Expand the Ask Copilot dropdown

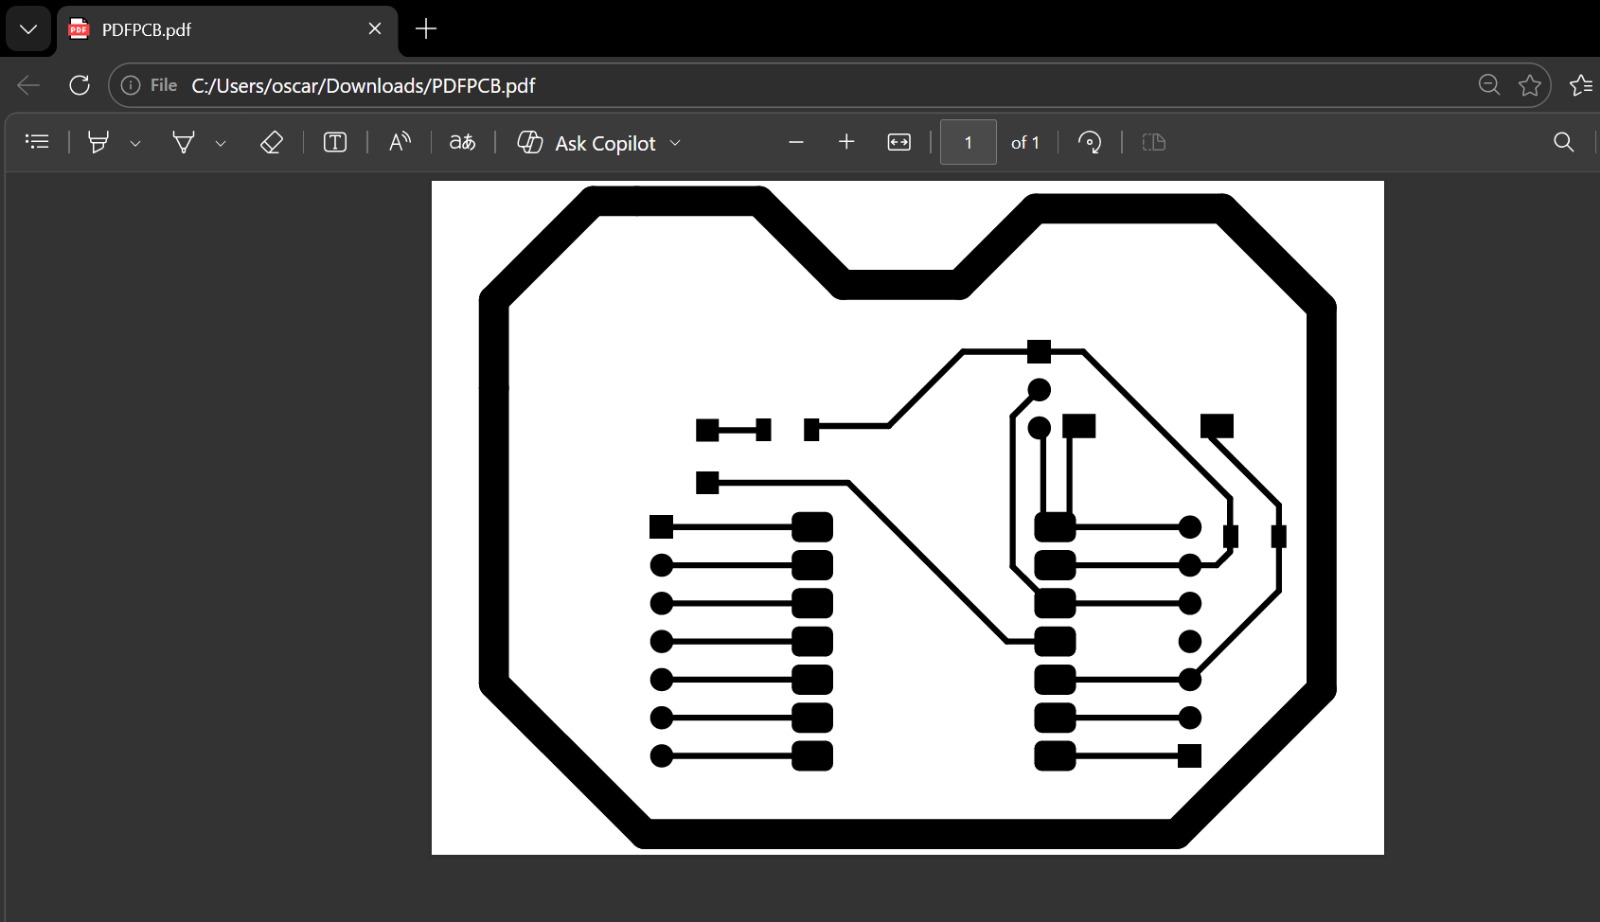[x=675, y=143]
